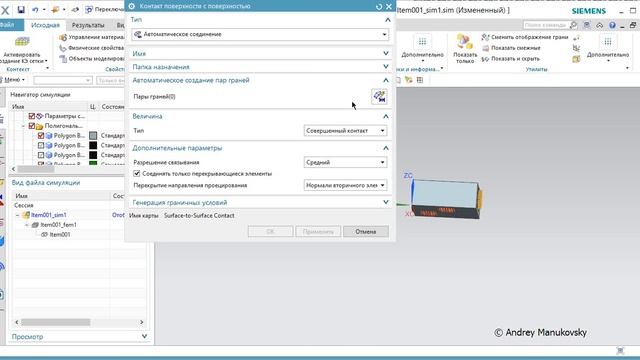Click the small yellow box icon in Утилиты group
The width and height of the screenshot is (640, 360).
click(x=576, y=59)
